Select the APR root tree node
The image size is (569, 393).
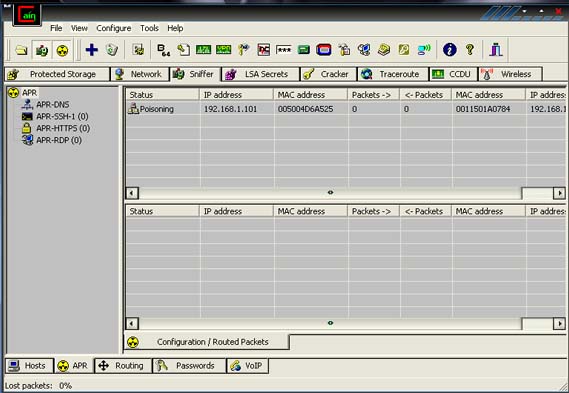(29, 93)
